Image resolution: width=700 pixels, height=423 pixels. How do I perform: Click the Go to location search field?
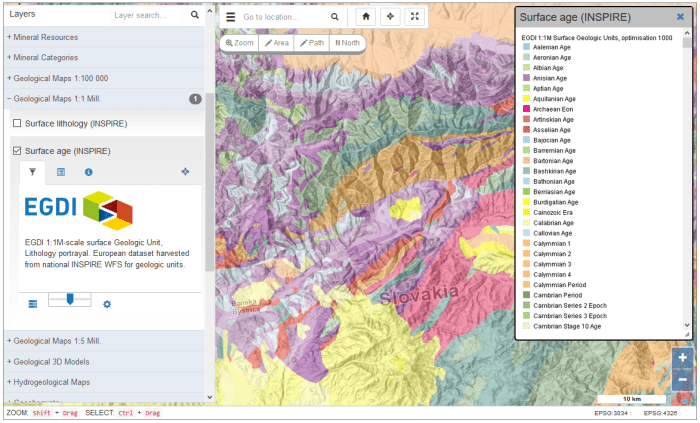click(284, 17)
